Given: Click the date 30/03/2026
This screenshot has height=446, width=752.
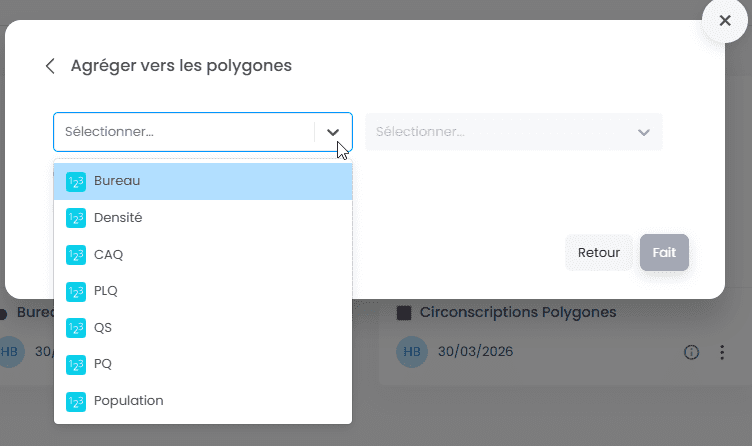Looking at the screenshot, I should (x=475, y=352).
